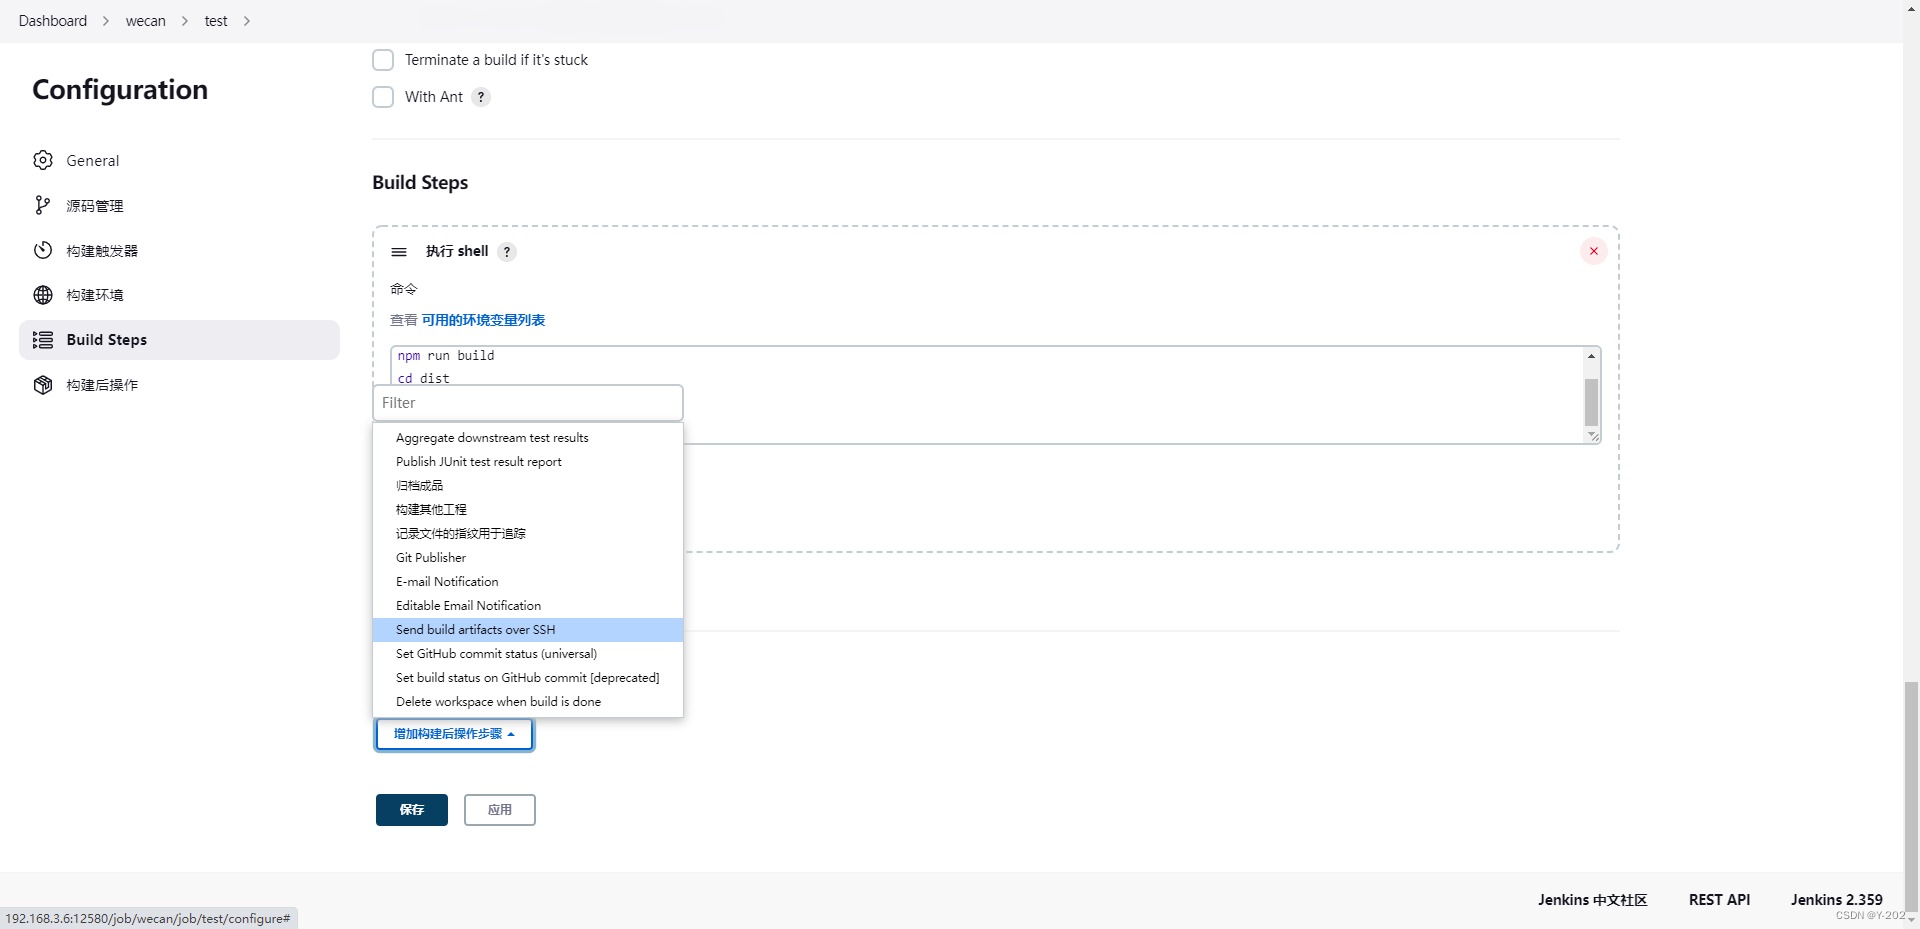This screenshot has width=1920, height=929.
Task: Click the Filter input field
Action: 528,403
